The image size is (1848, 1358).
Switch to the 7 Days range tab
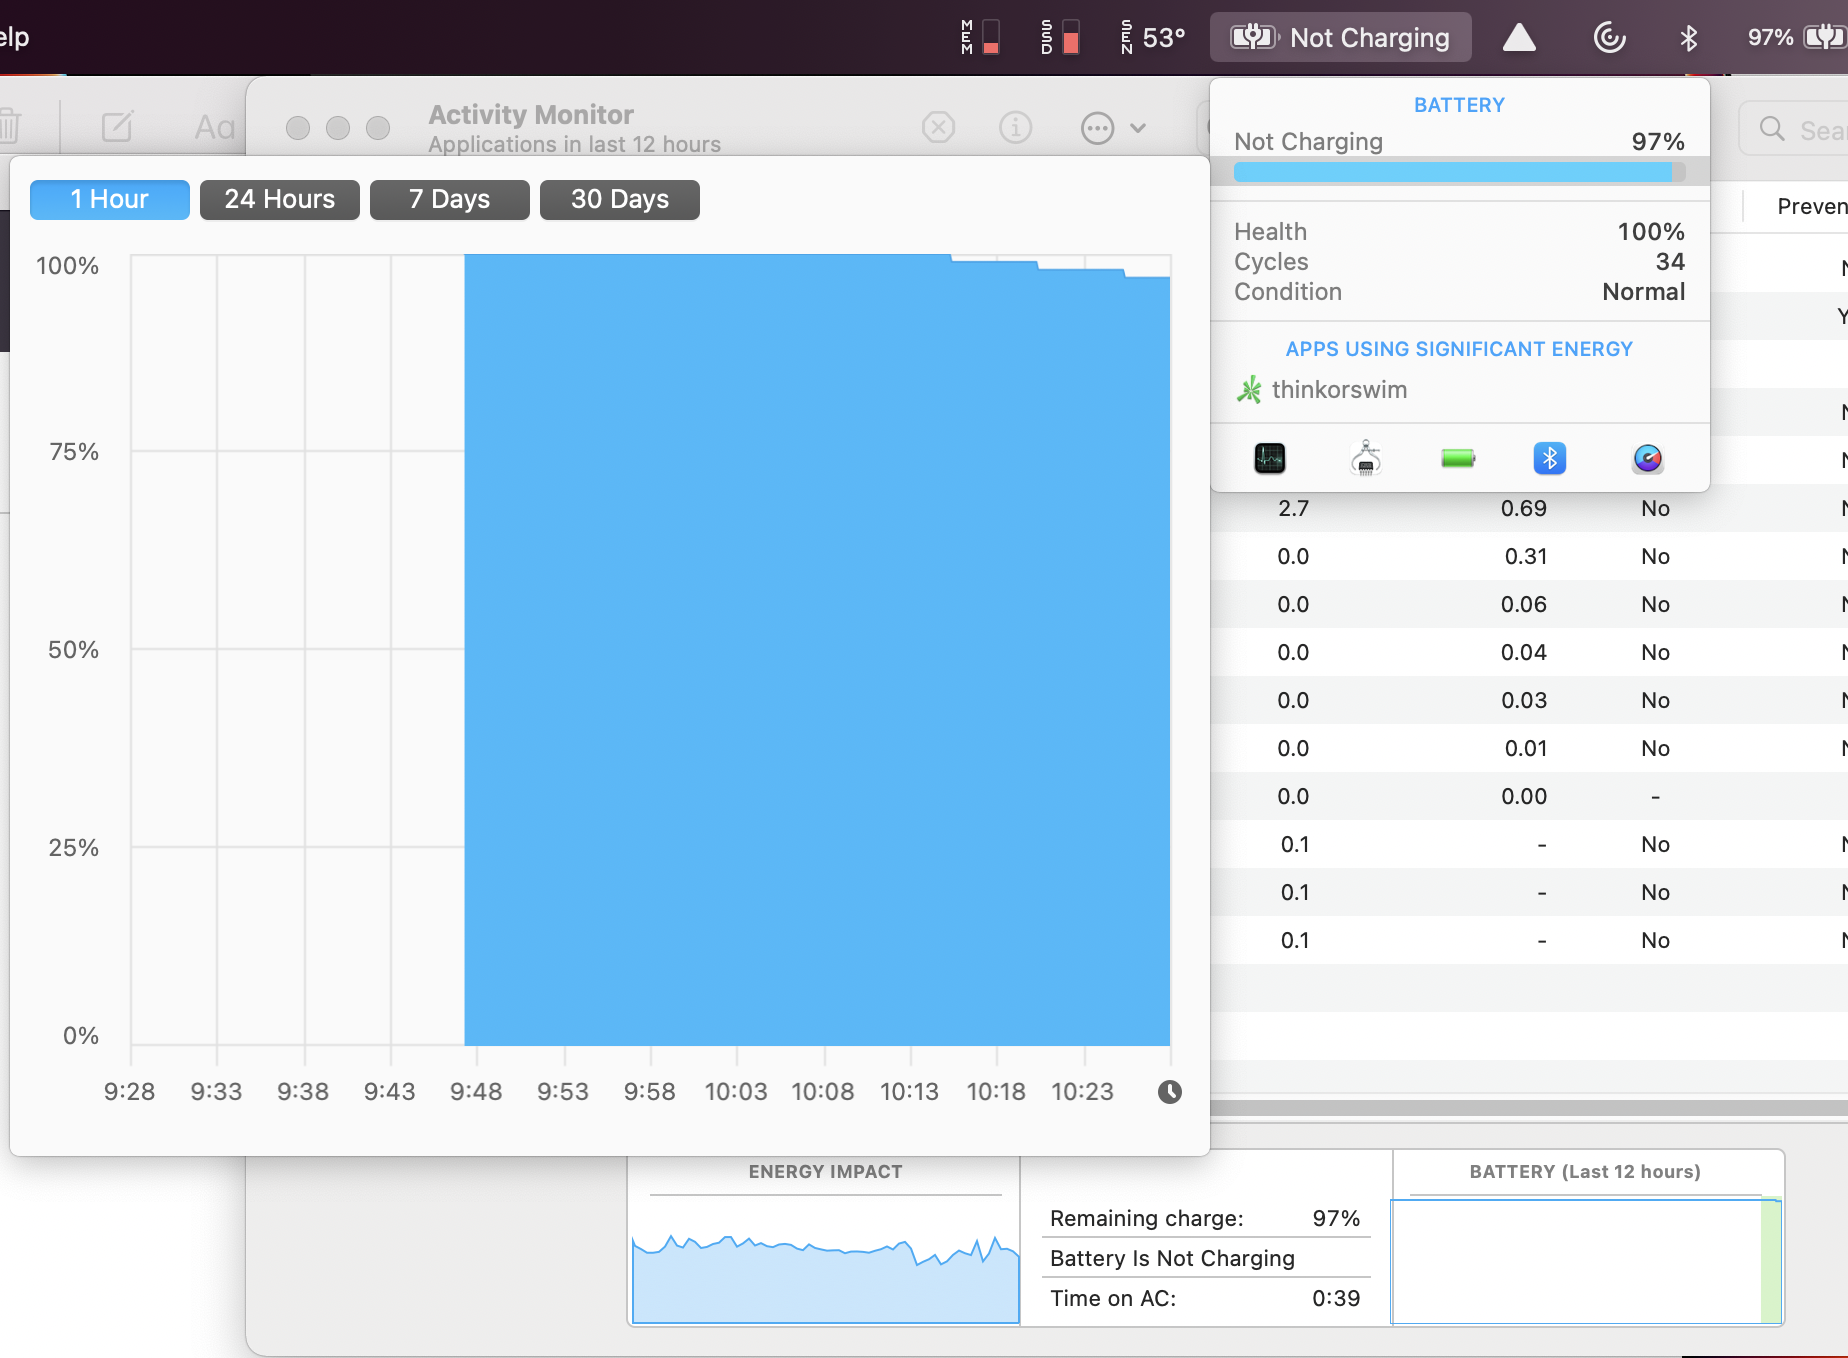tap(450, 199)
